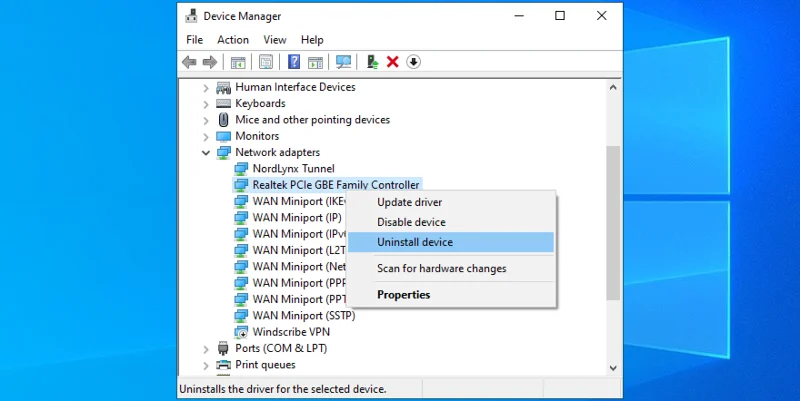Click the Monitors category icon
800x401 pixels.
[x=223, y=136]
